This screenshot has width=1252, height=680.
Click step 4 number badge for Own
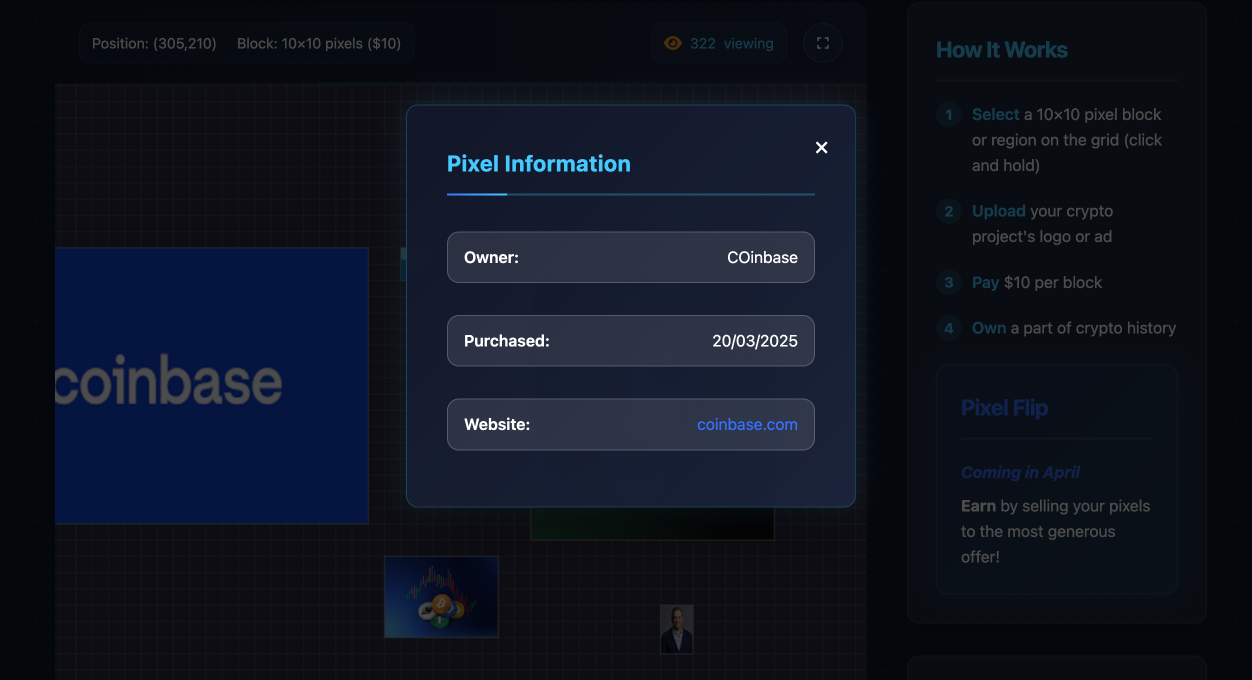(x=949, y=328)
